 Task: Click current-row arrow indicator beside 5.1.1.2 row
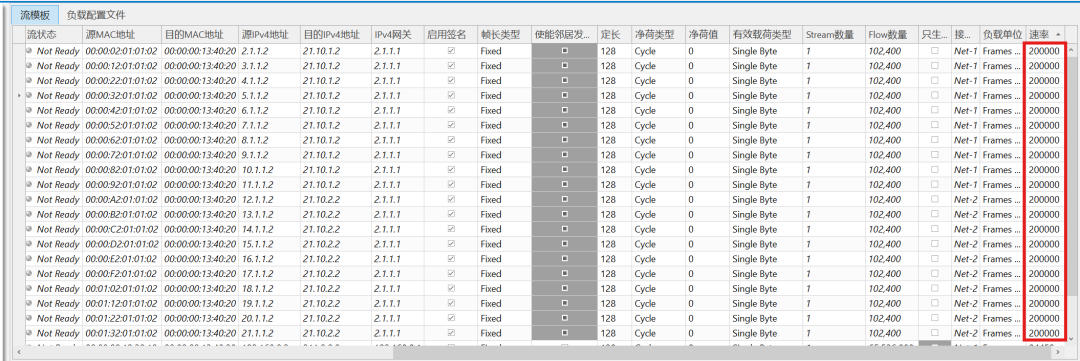click(x=19, y=96)
